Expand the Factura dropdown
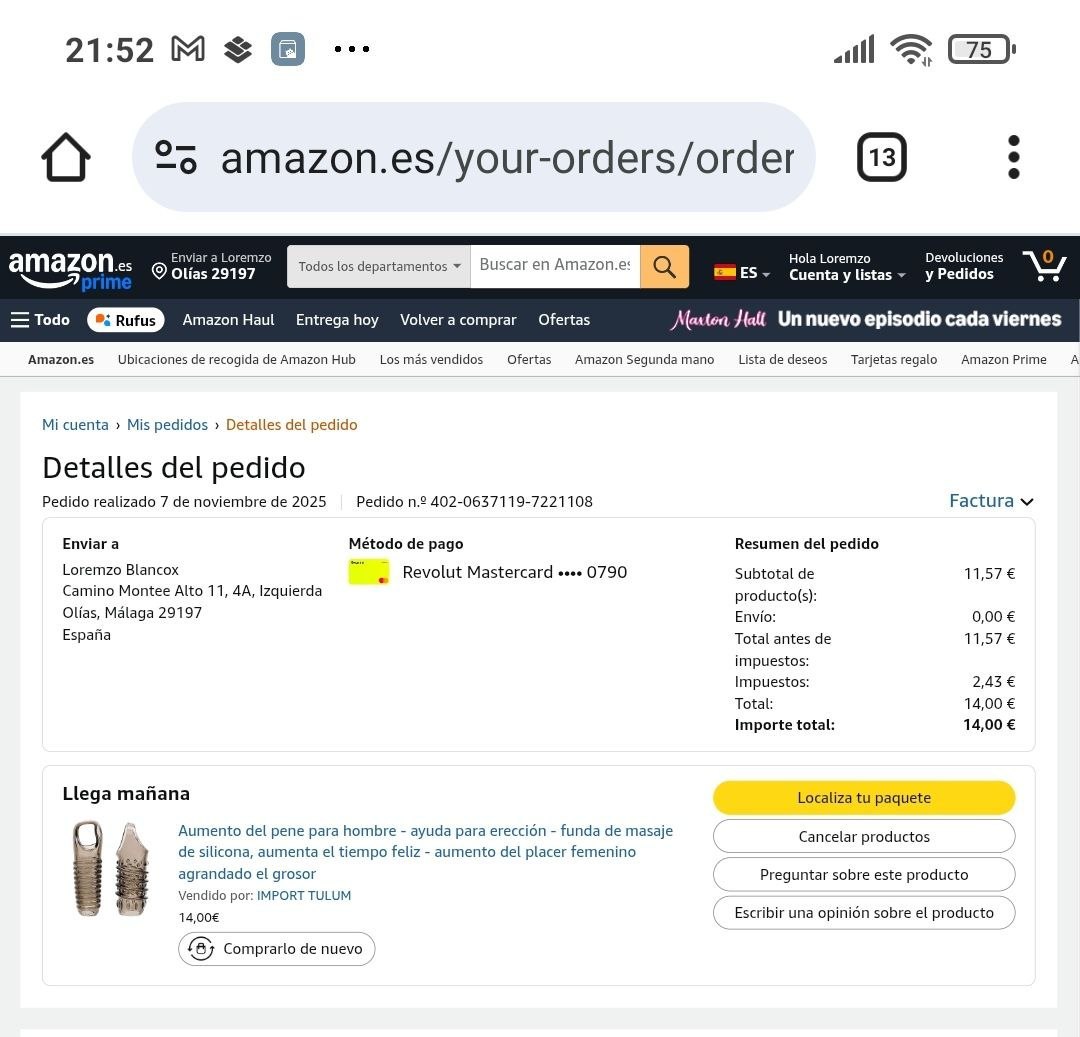Screen dimensions: 1080x1037 (x=990, y=501)
